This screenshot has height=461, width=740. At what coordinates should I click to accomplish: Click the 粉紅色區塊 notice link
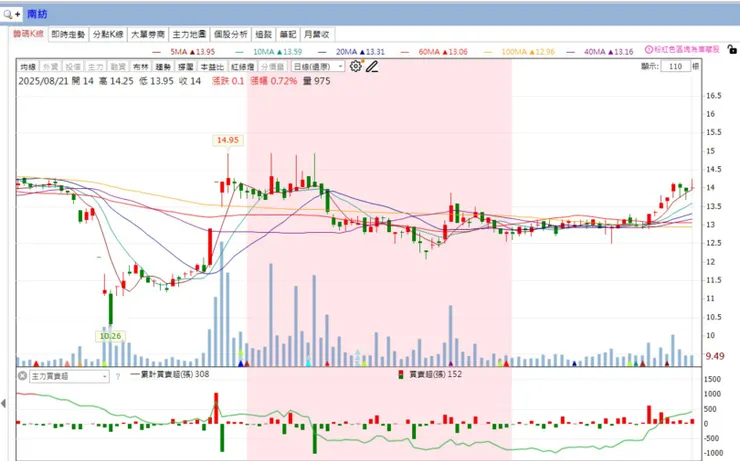pyautogui.click(x=687, y=49)
